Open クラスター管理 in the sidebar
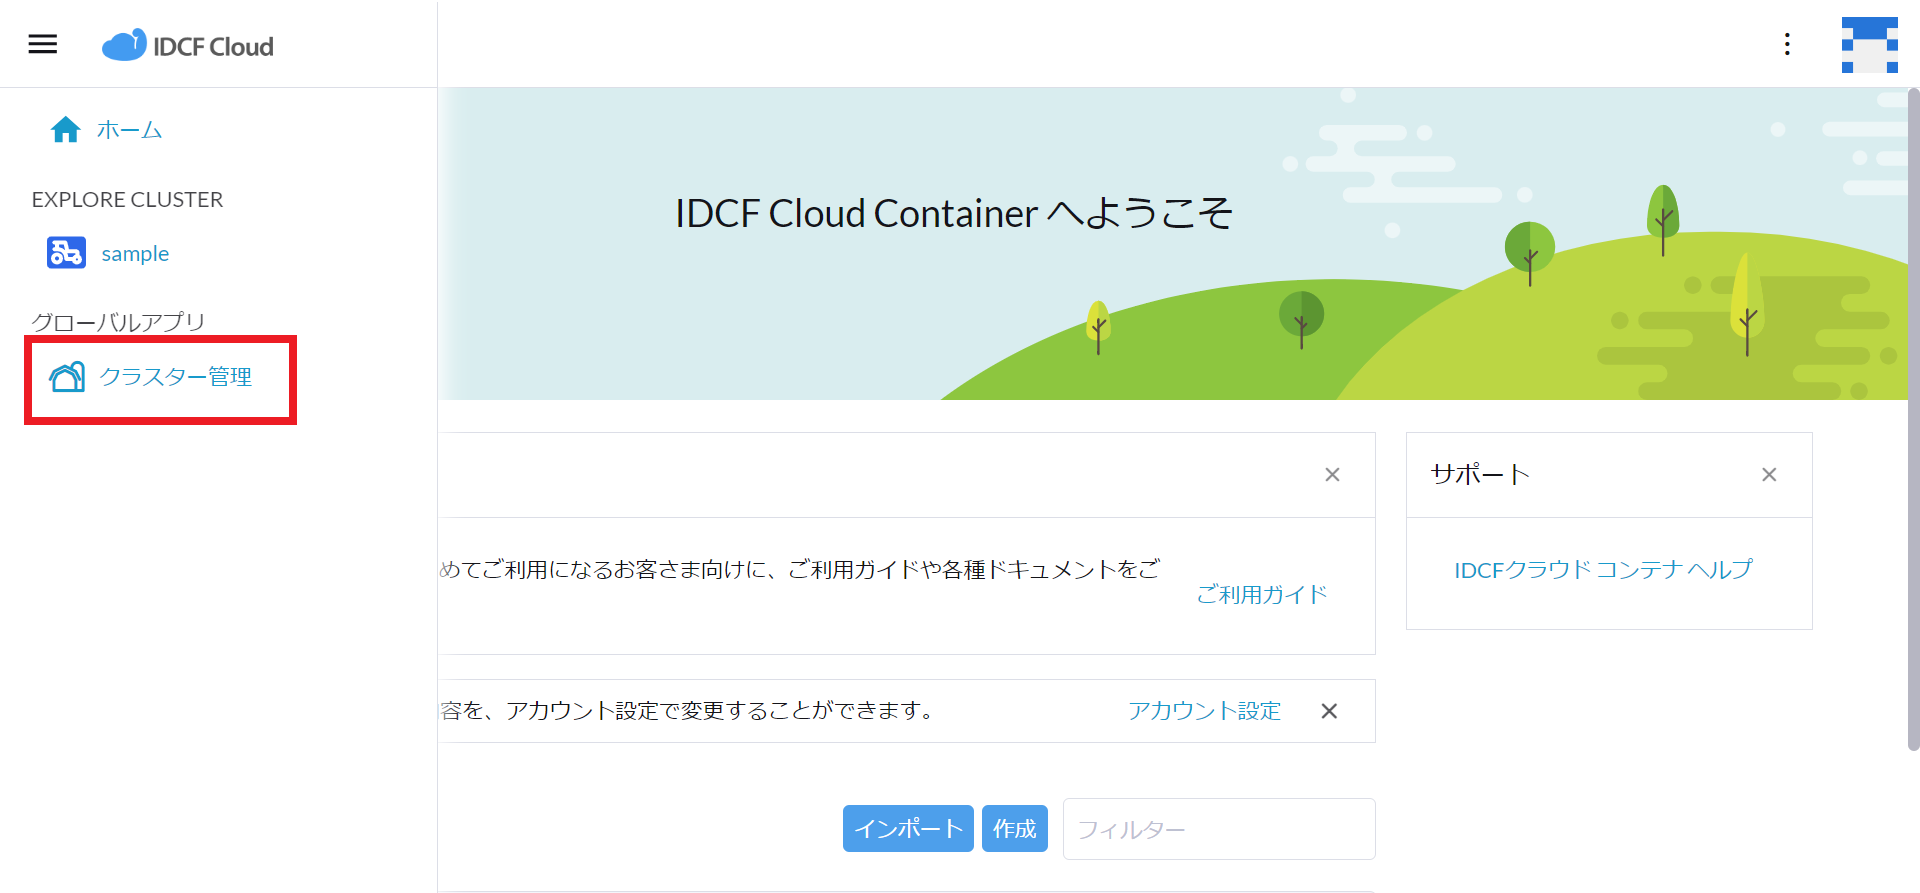This screenshot has height=893, width=1920. (176, 377)
